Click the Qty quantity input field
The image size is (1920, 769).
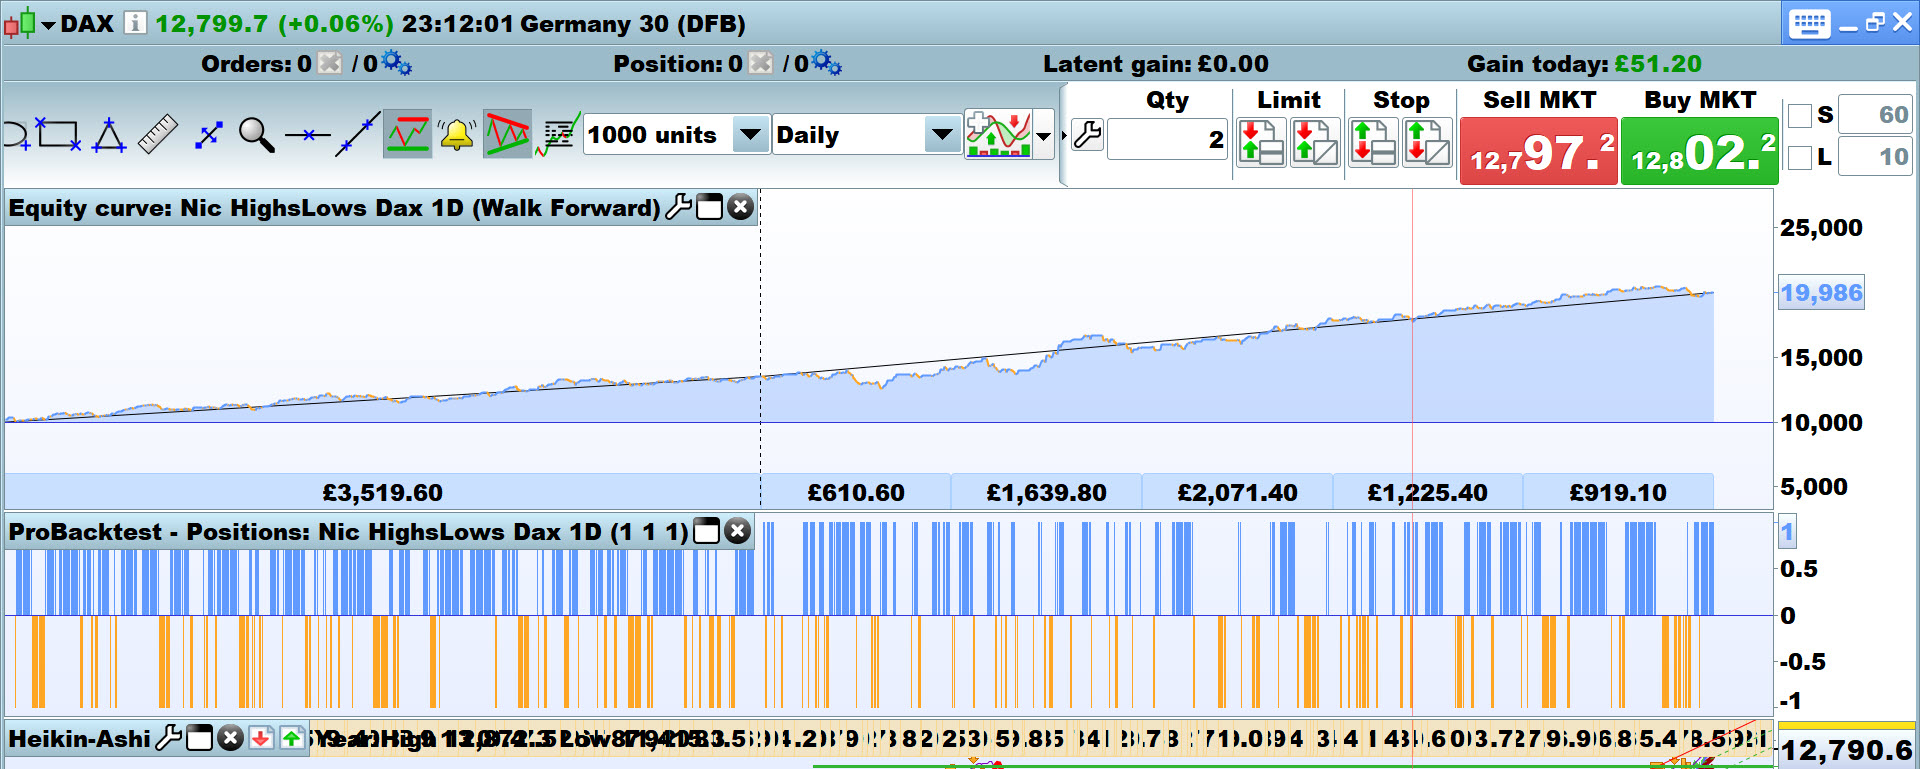(x=1168, y=139)
